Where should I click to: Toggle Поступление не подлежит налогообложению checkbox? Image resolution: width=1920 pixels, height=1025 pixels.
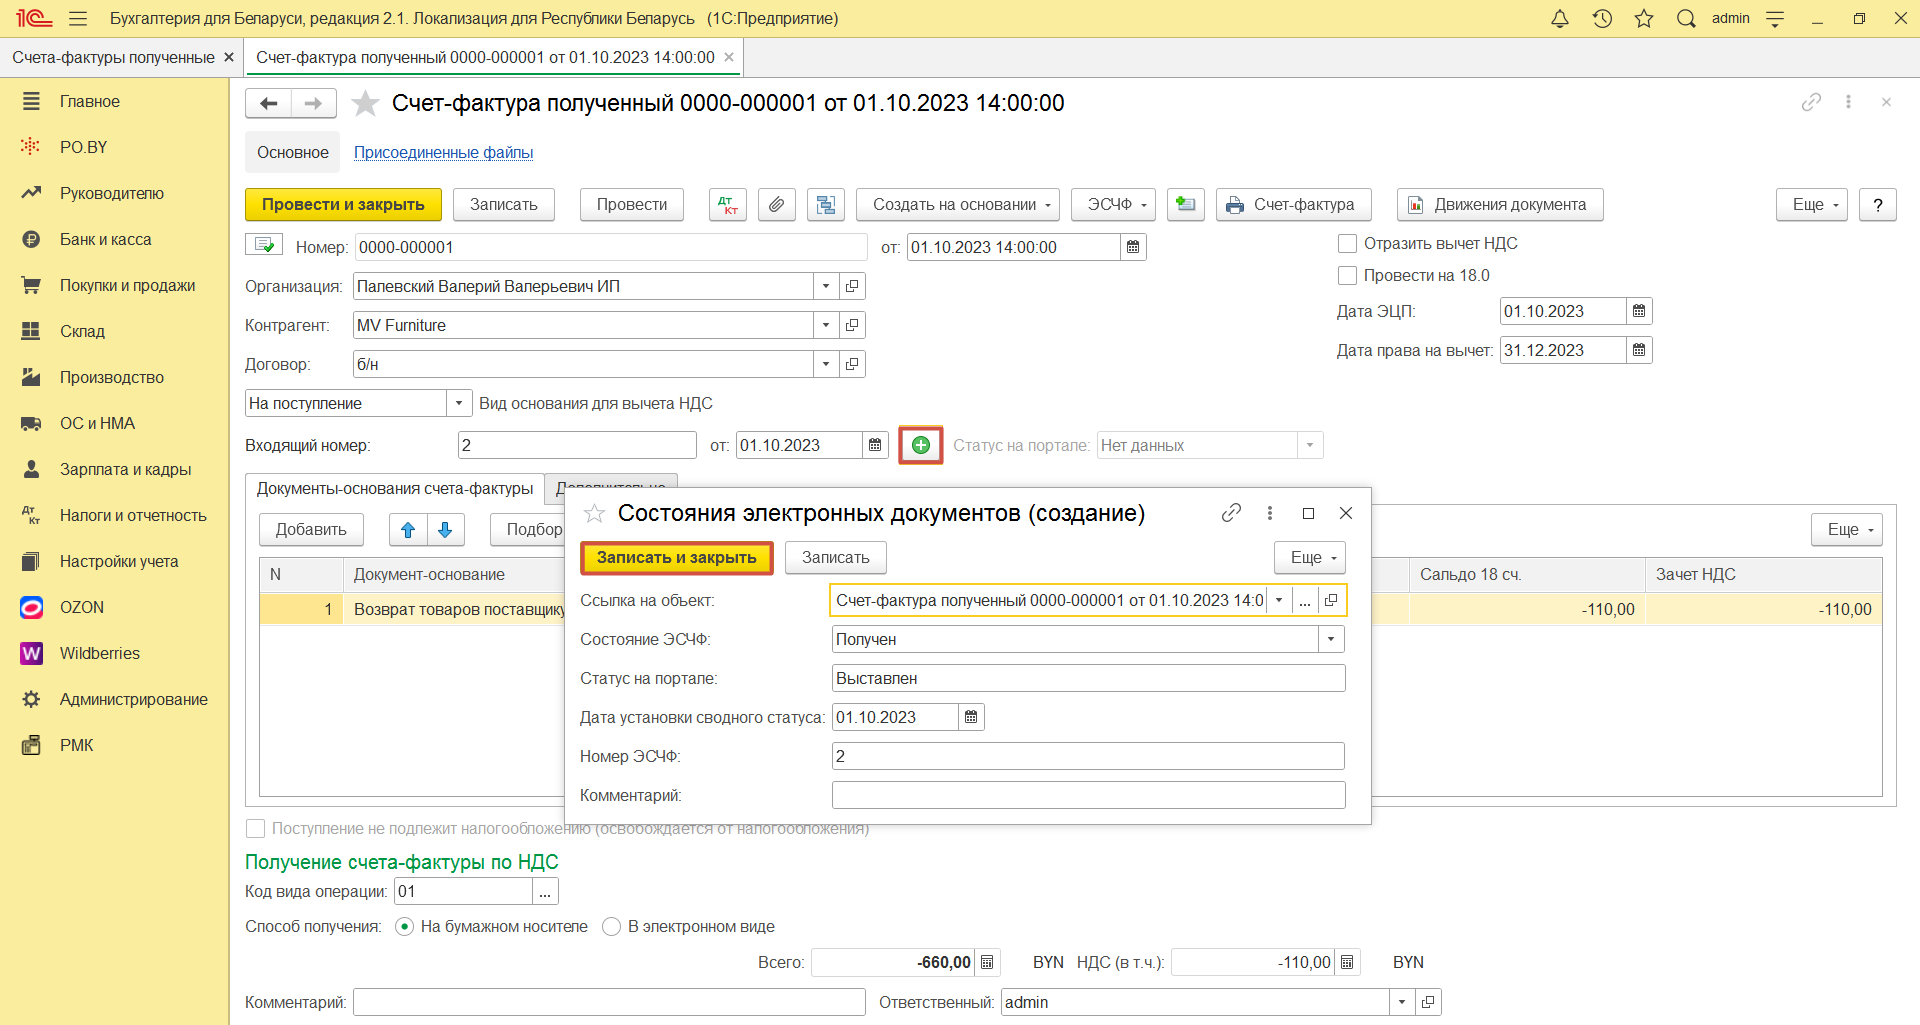pyautogui.click(x=255, y=828)
